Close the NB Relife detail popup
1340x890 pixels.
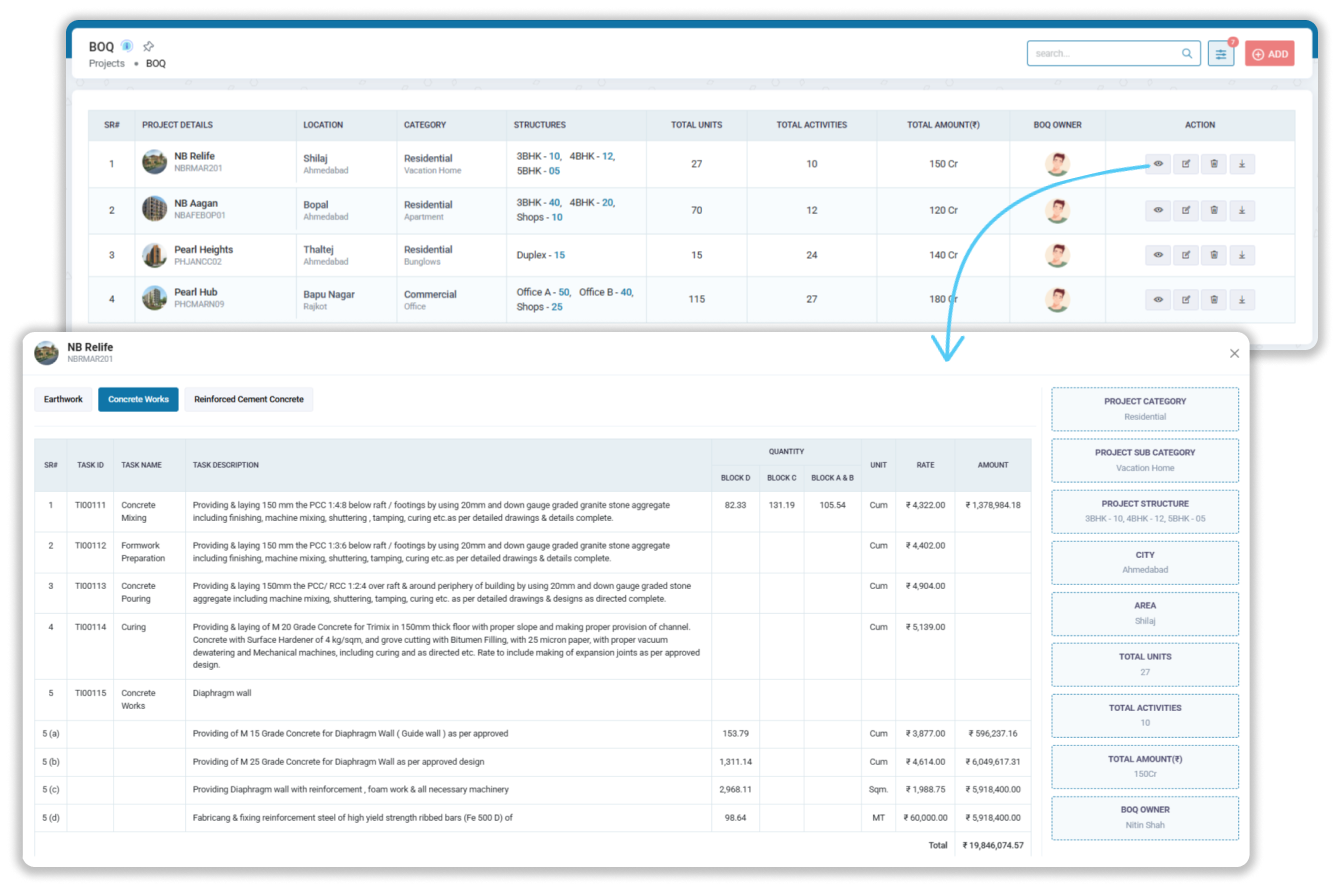[1234, 353]
